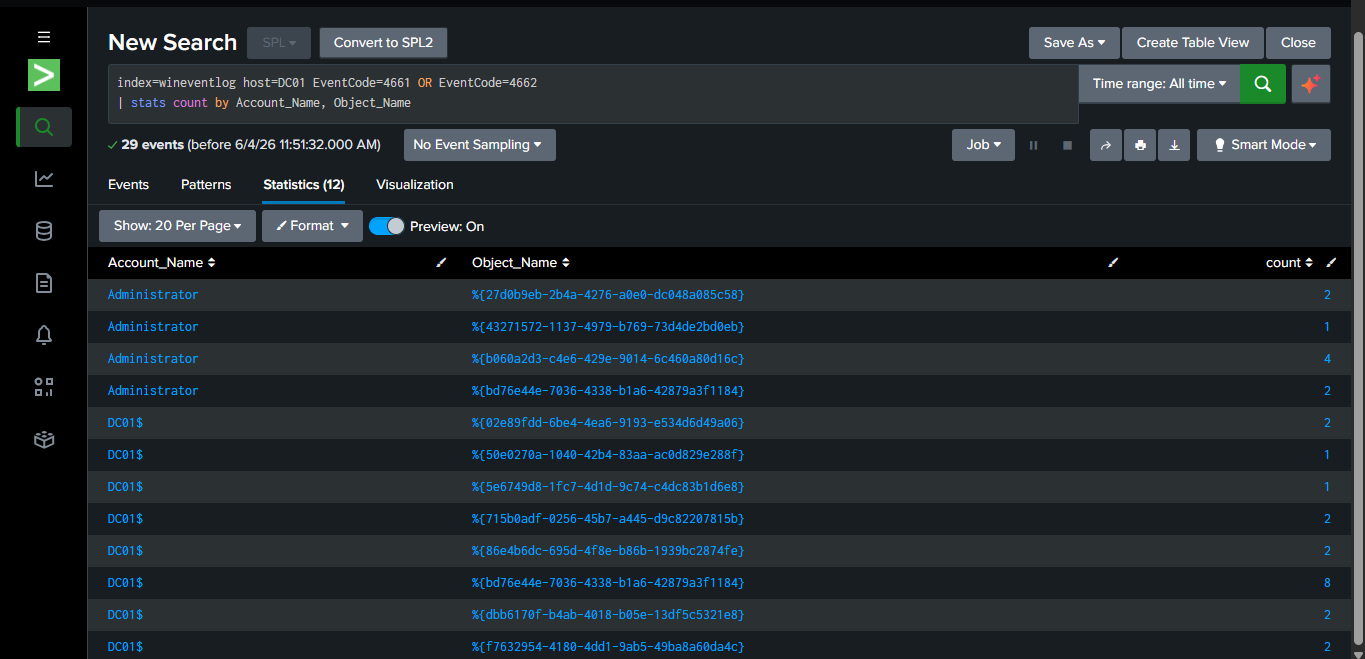Open the alerts bell sidebar icon
This screenshot has height=659, width=1365.
click(44, 335)
